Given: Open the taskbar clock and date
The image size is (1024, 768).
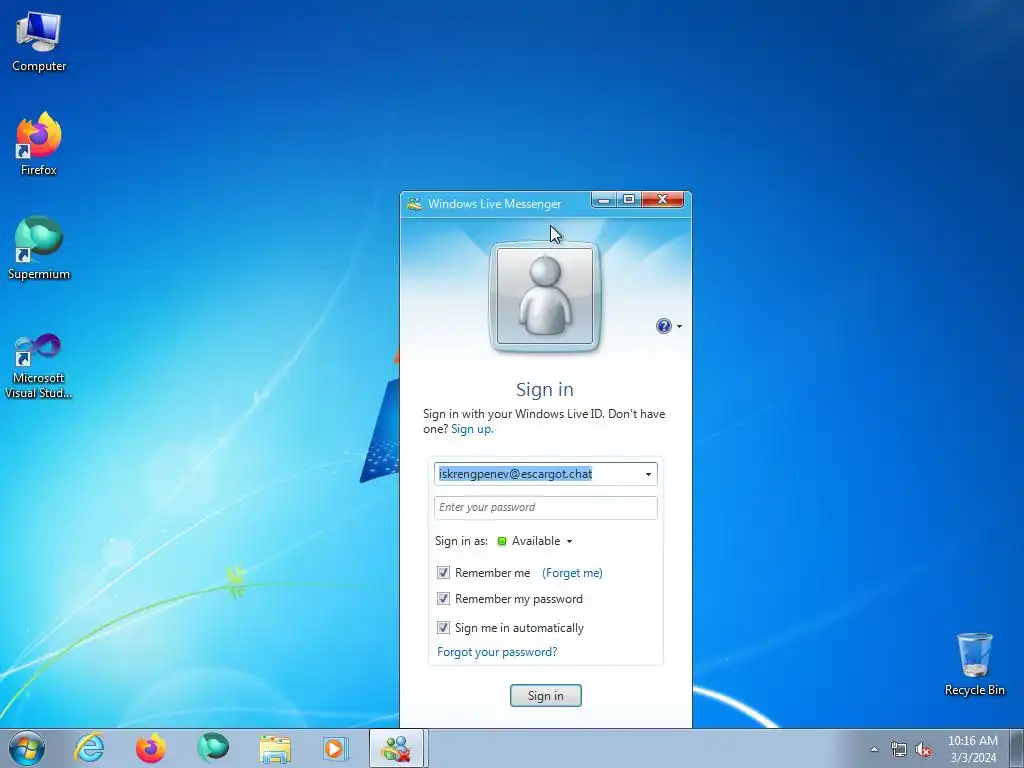Looking at the screenshot, I should 972,749.
